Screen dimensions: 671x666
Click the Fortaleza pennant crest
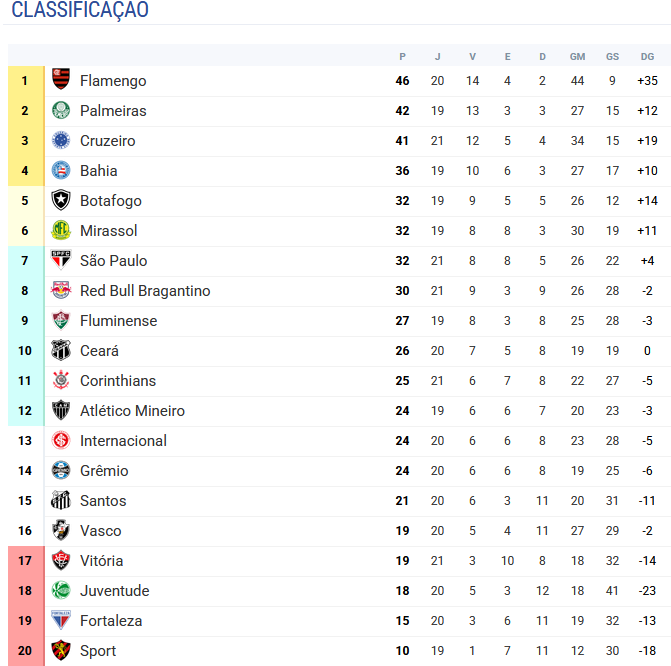point(61,620)
